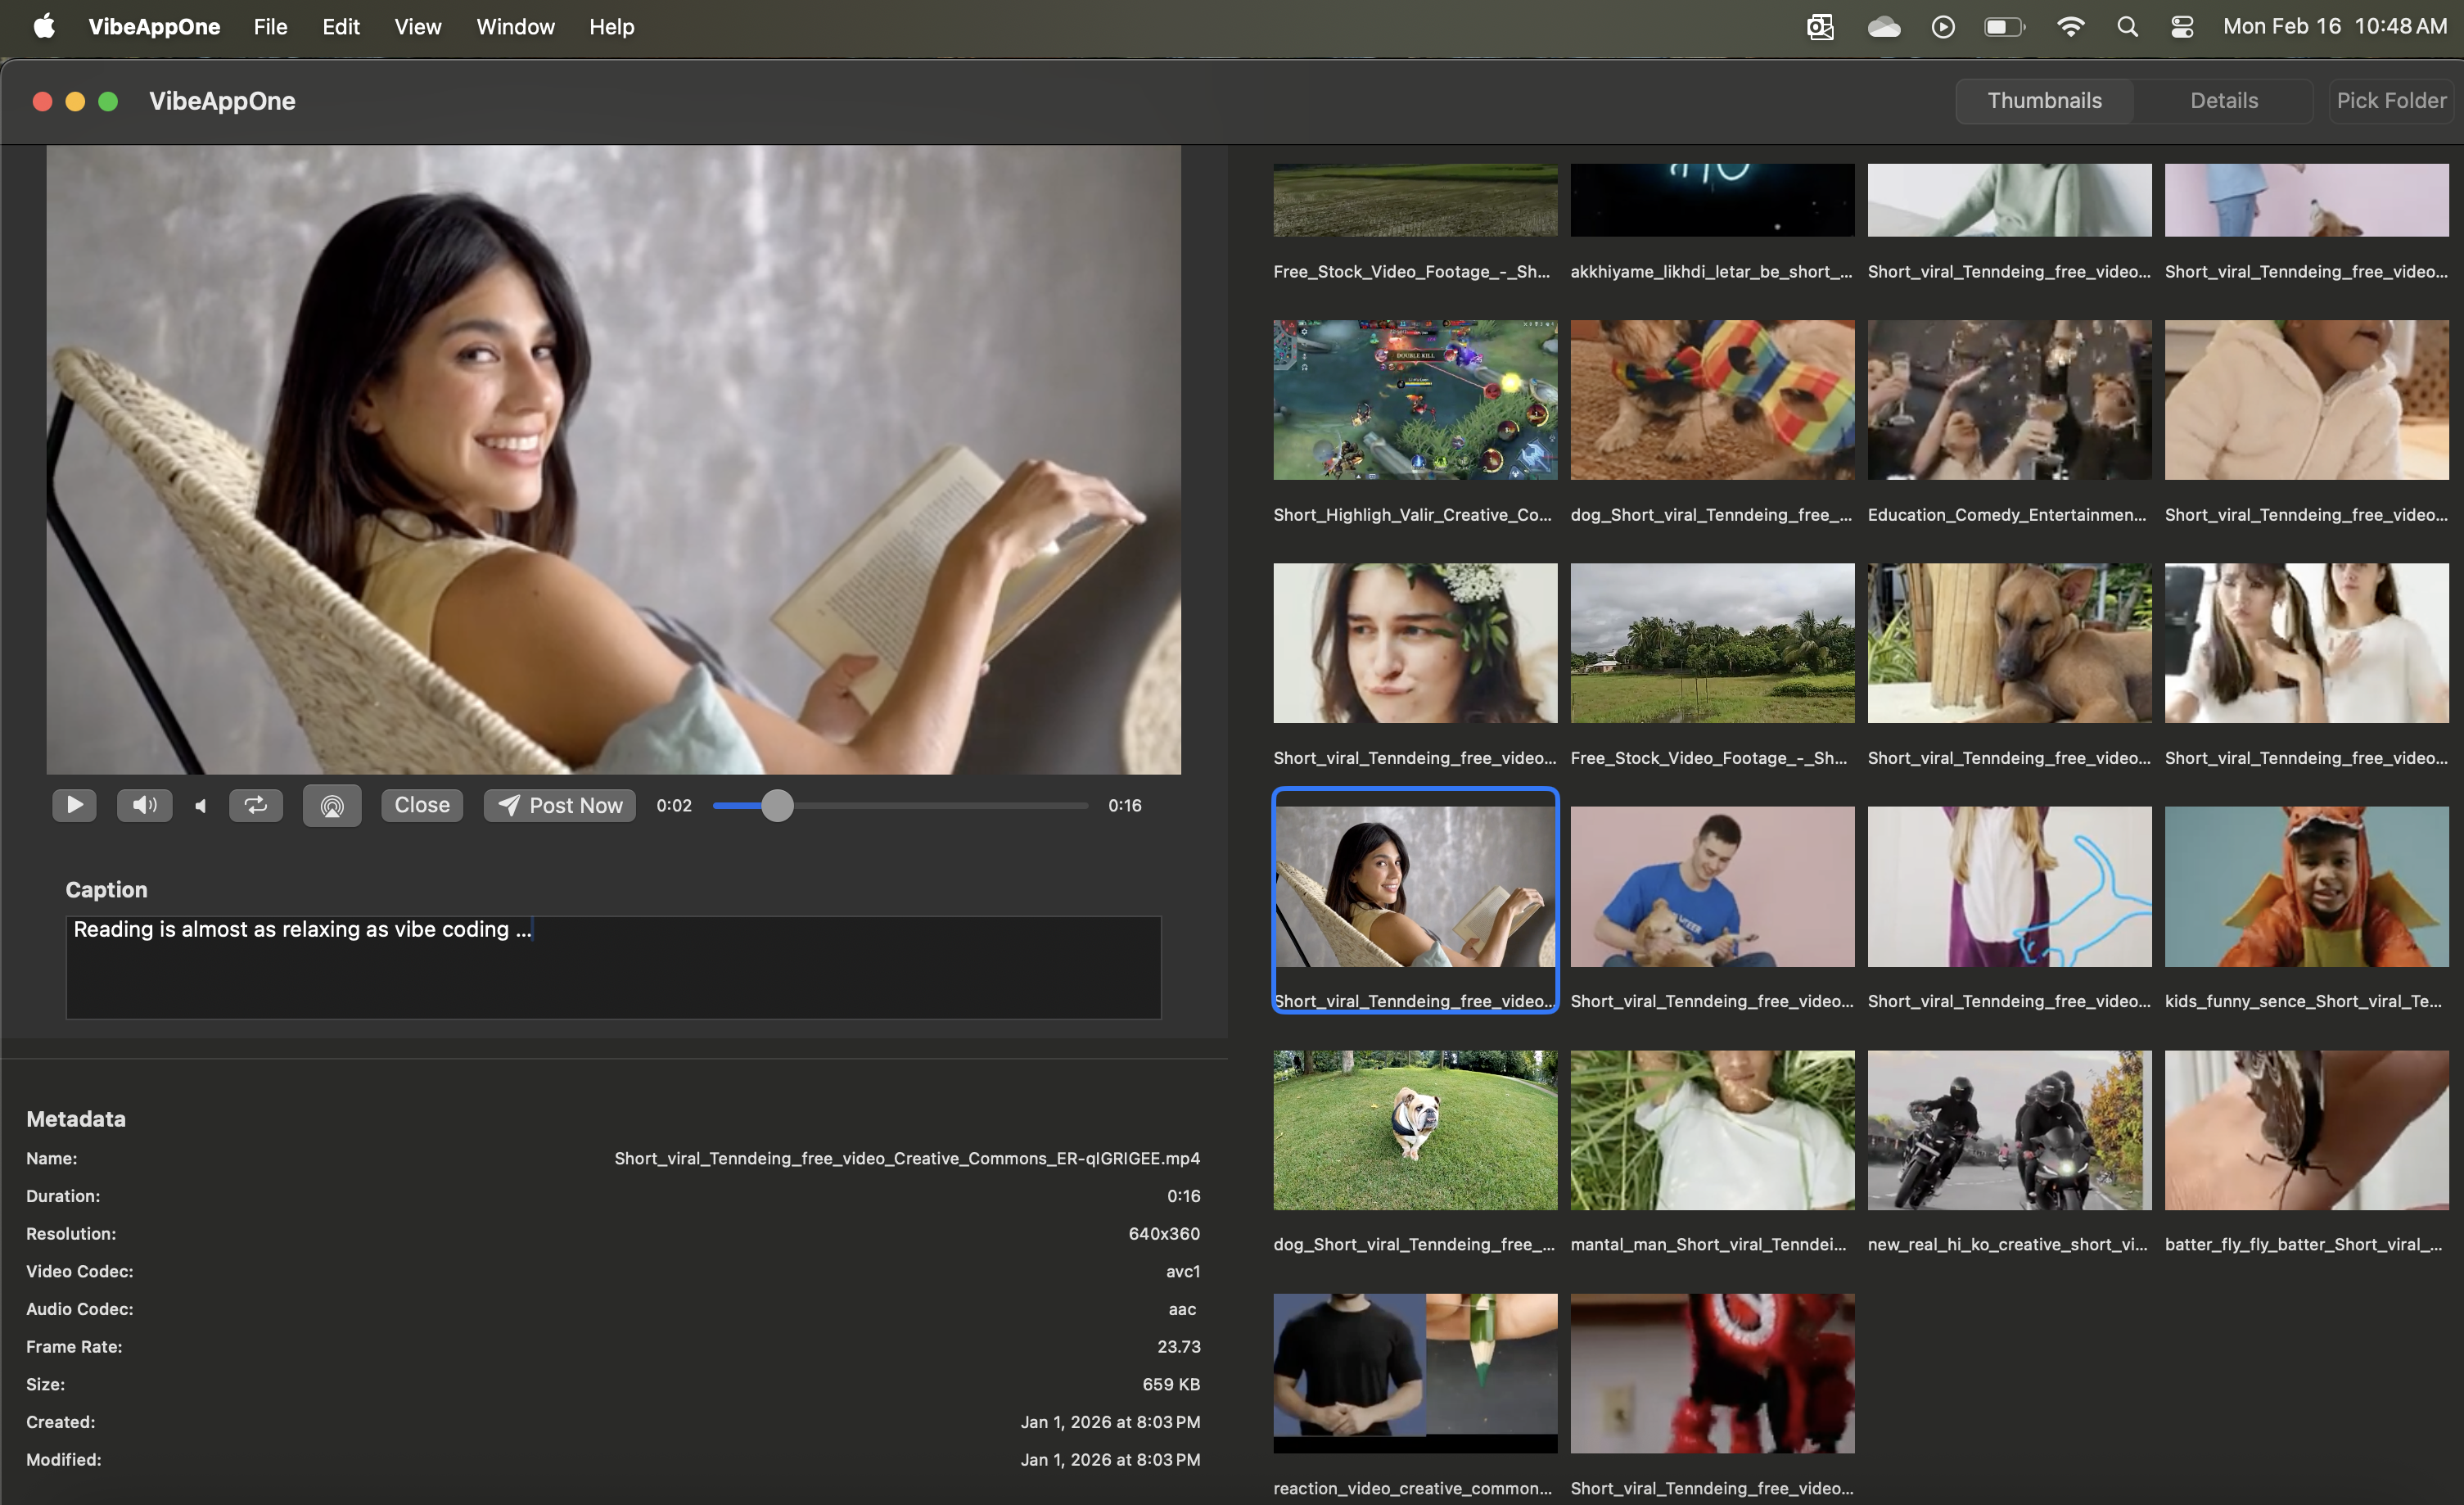Image resolution: width=2464 pixels, height=1505 pixels.
Task: Select the bulldog on grass thumbnail
Action: pos(1414,1130)
